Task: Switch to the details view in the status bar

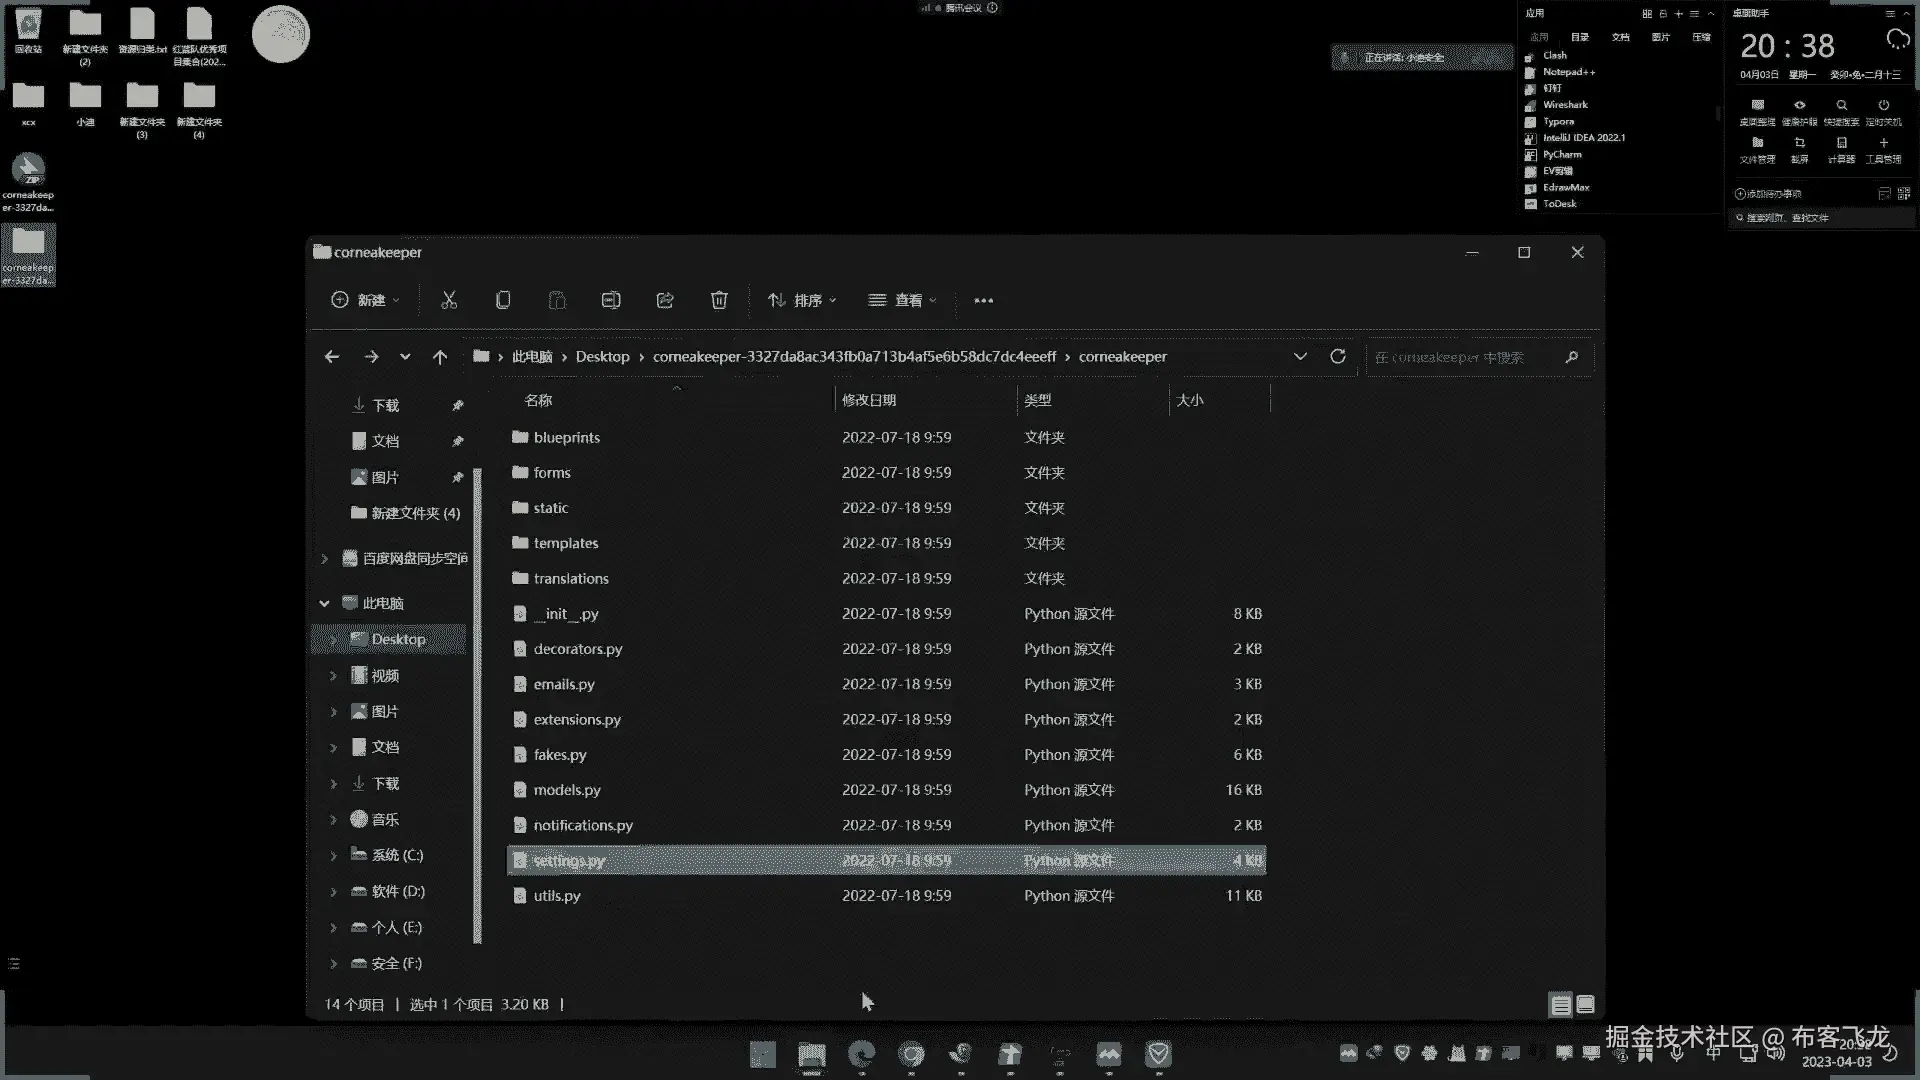Action: coord(1560,1005)
